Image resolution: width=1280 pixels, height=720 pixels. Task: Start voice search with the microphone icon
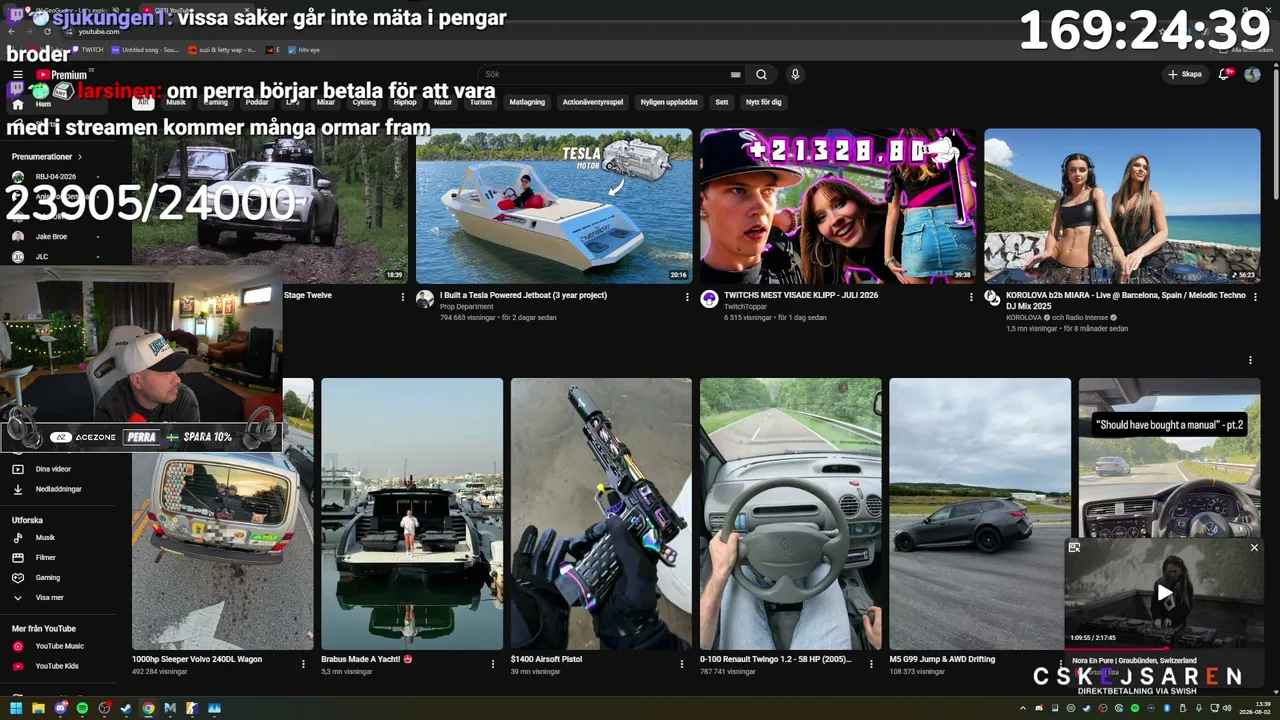point(795,75)
